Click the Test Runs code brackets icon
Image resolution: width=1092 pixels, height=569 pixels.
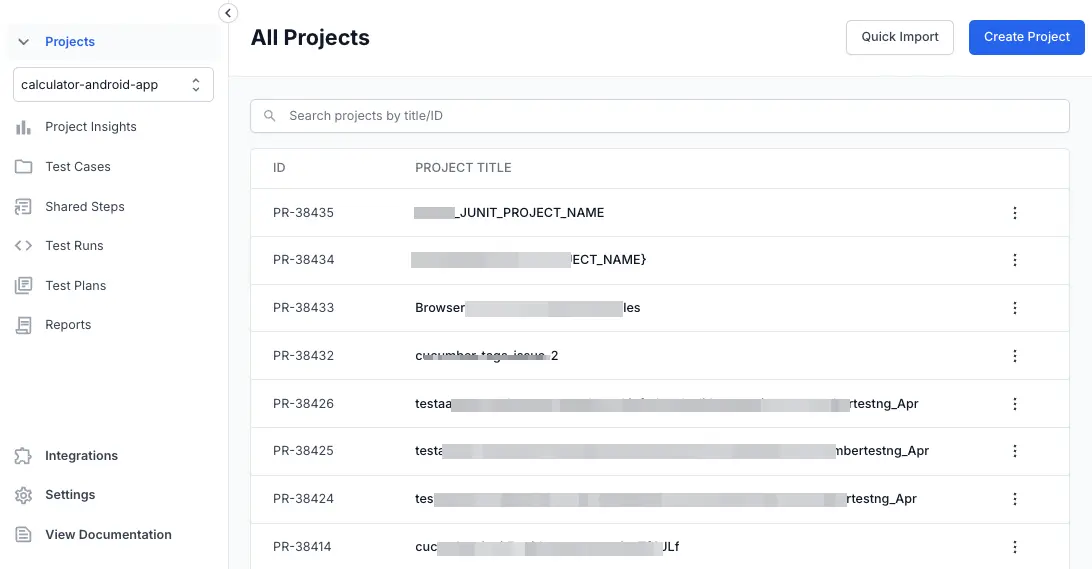pos(23,246)
